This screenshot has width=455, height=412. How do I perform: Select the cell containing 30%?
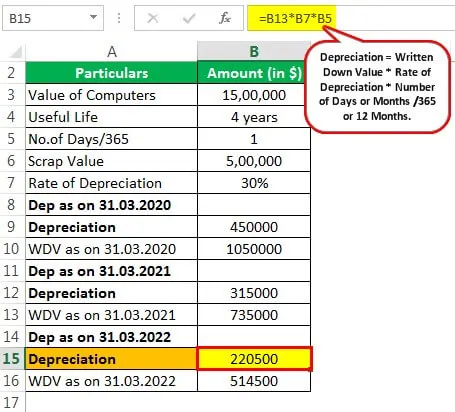click(254, 183)
